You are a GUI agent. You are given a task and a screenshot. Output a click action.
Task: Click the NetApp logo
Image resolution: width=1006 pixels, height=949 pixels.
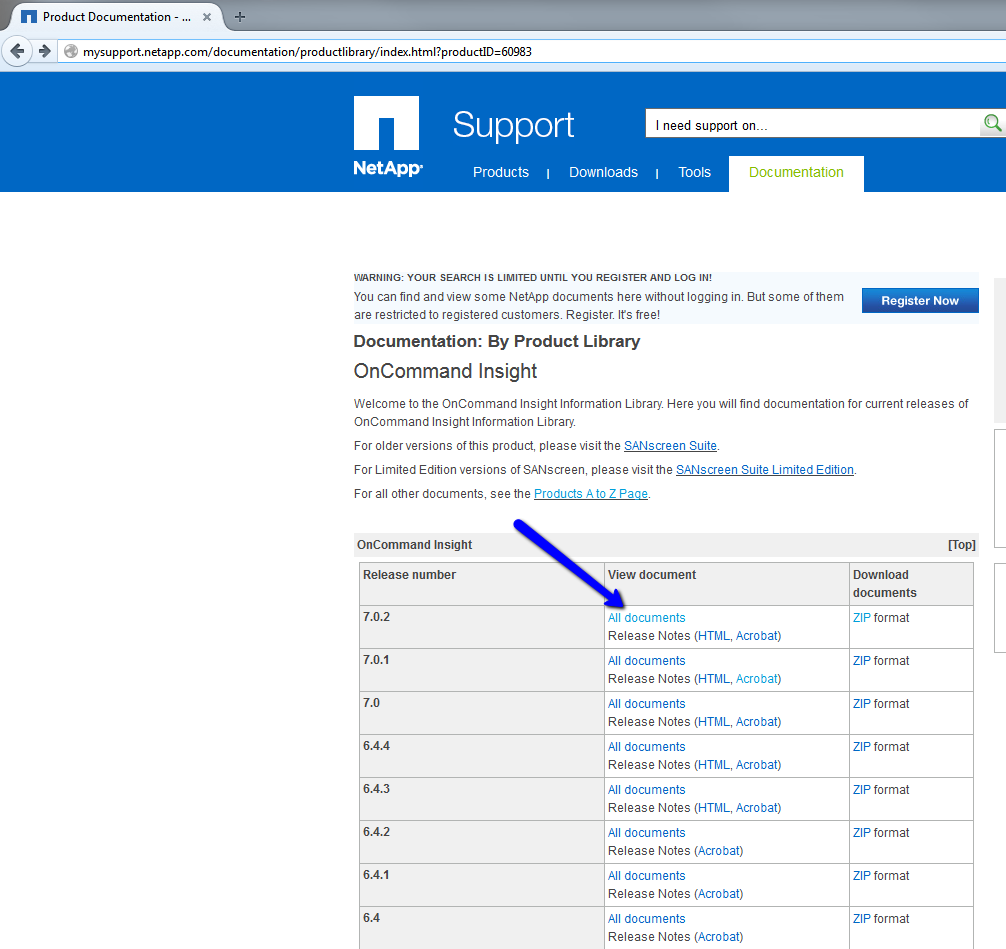point(388,136)
